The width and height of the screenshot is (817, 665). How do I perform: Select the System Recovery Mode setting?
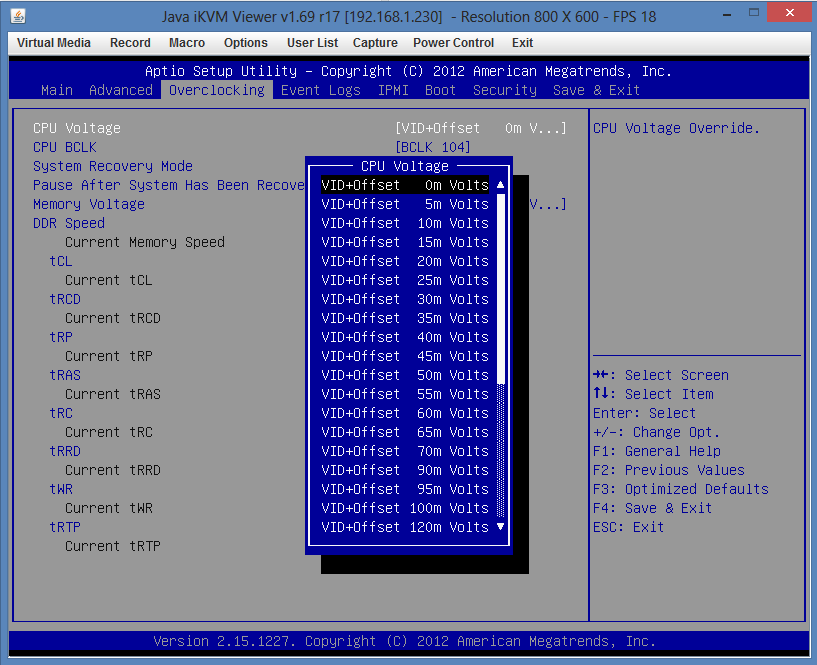[113, 166]
